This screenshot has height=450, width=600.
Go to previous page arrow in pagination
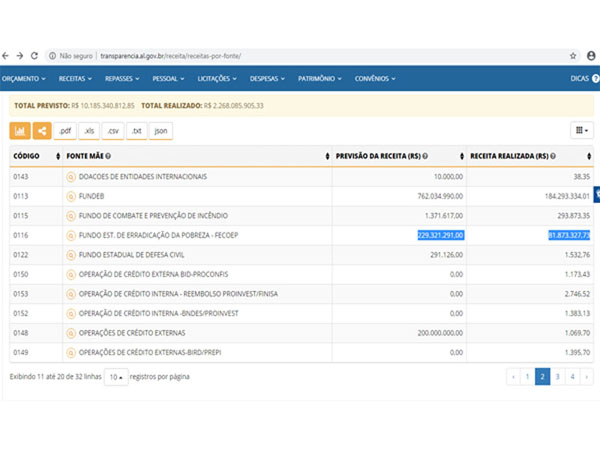(x=513, y=377)
